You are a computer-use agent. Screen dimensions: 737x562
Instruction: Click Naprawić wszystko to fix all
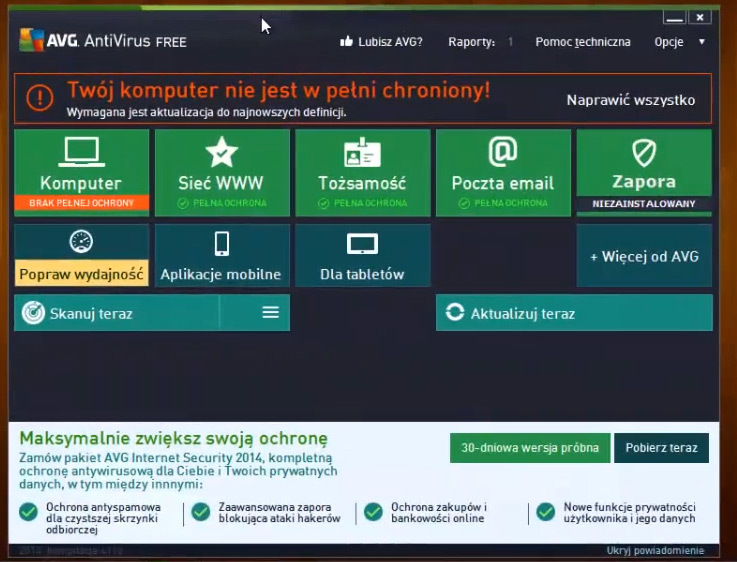pos(631,100)
